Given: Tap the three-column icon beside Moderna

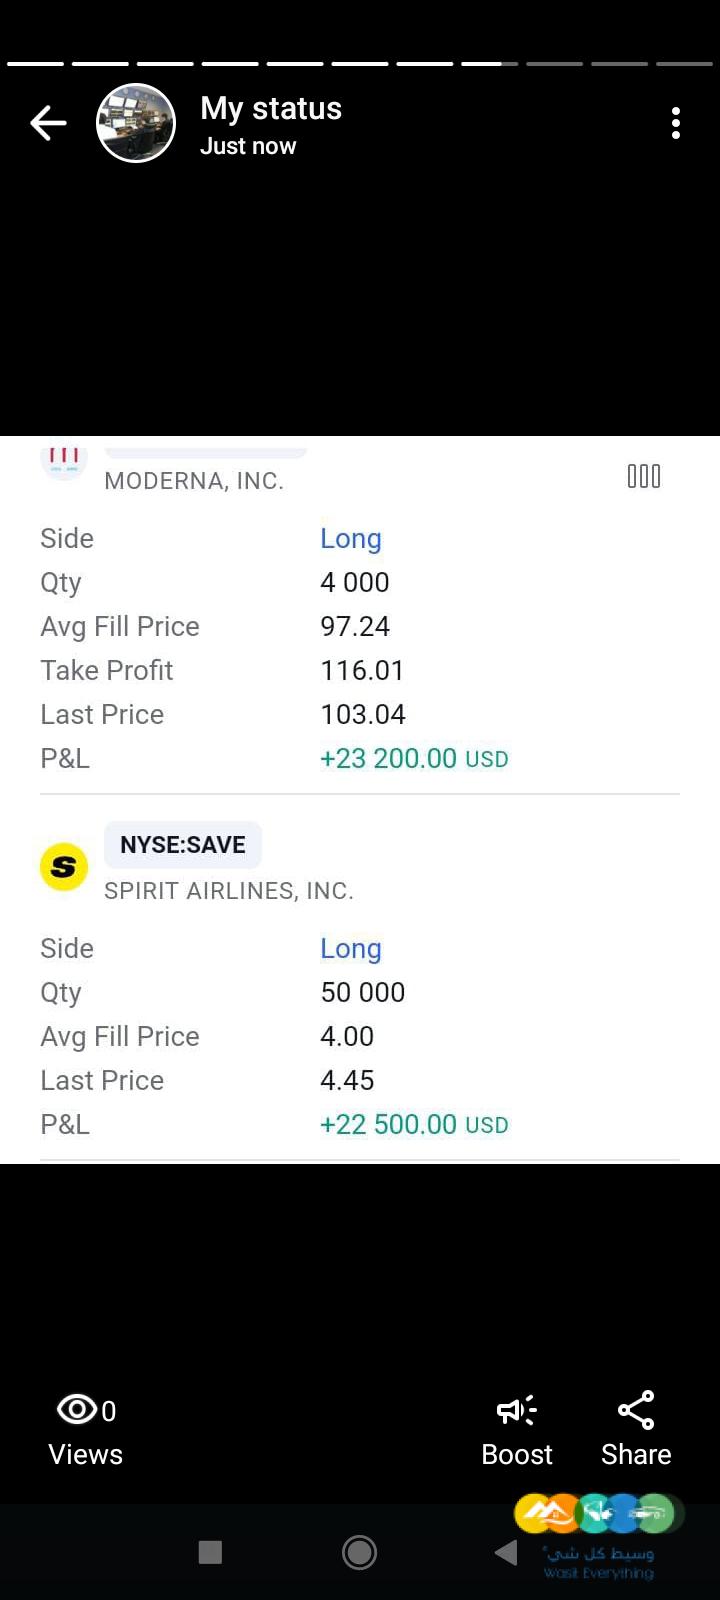Looking at the screenshot, I should pyautogui.click(x=644, y=476).
